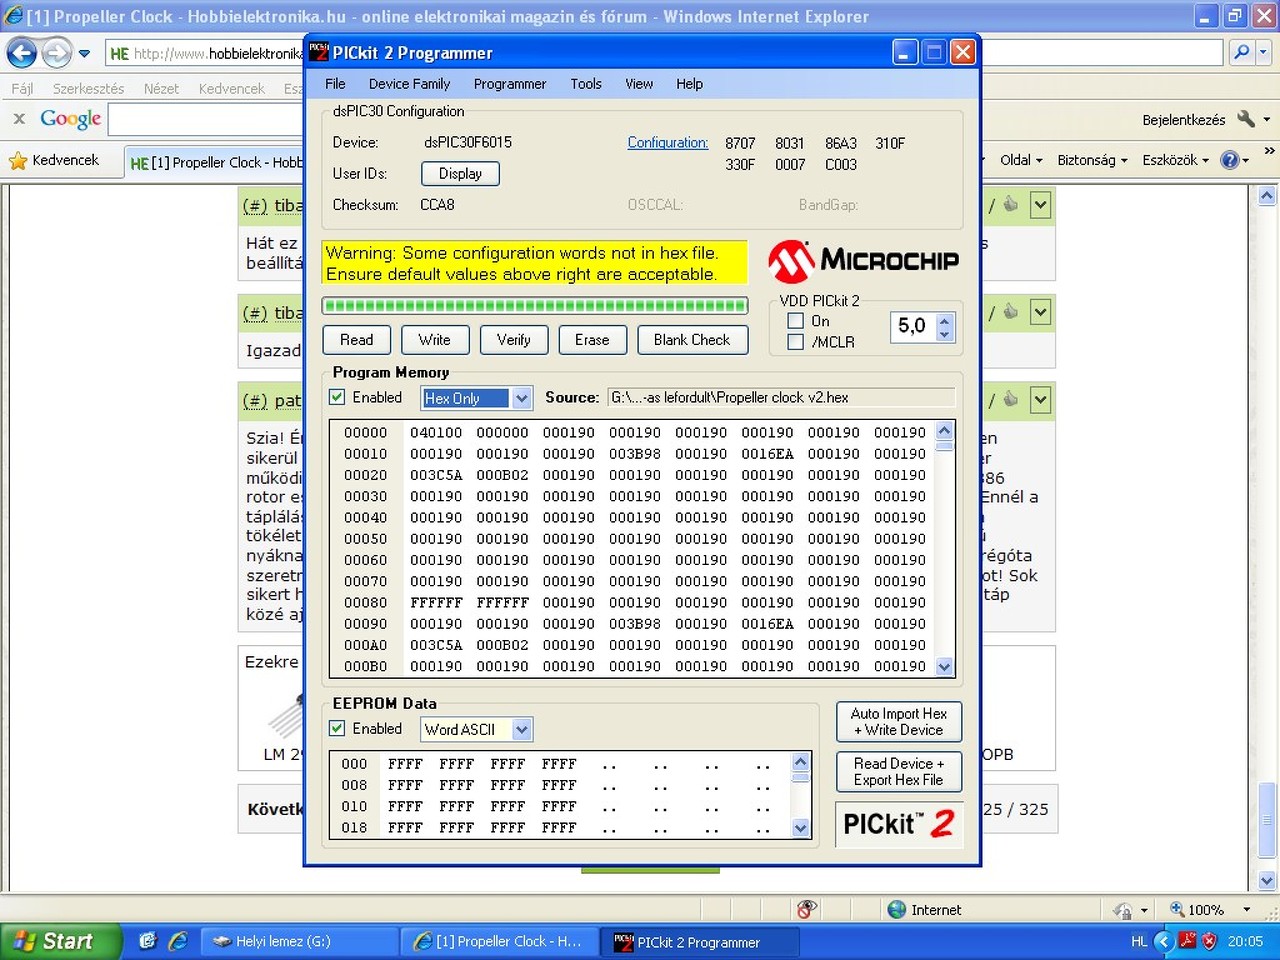Viewport: 1280px width, 960px height.
Task: Click the Kedvencek star icon in Internet Explorer
Action: [18, 160]
